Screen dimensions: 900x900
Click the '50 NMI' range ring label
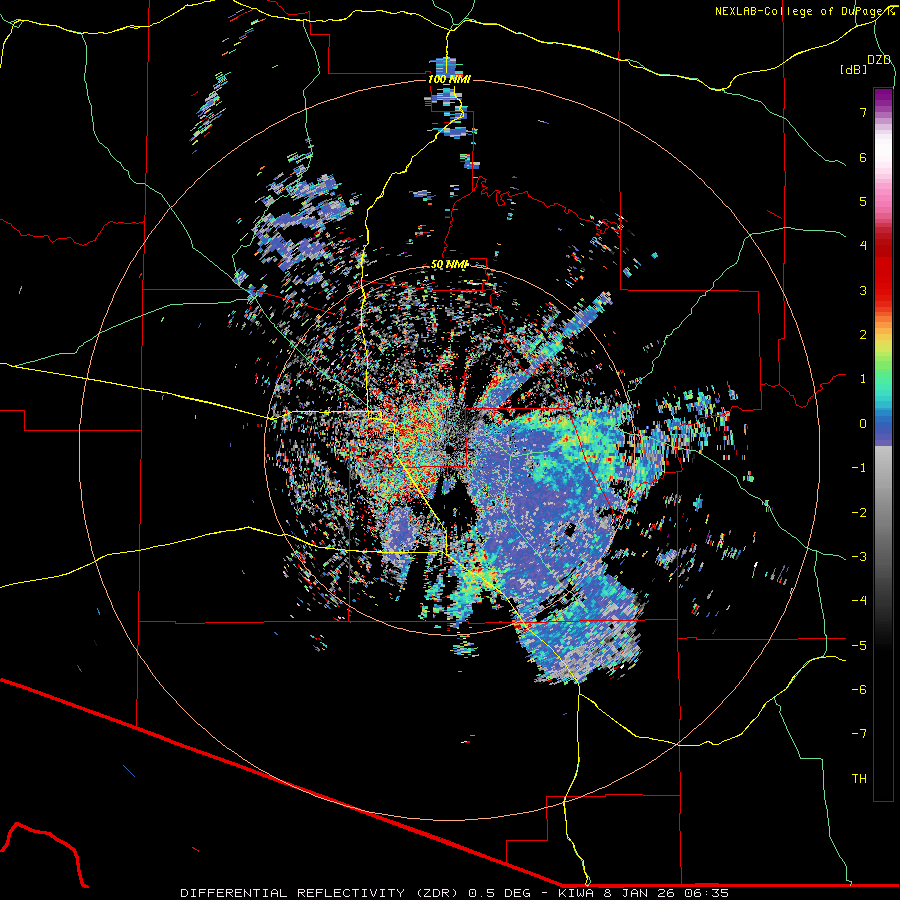(449, 264)
